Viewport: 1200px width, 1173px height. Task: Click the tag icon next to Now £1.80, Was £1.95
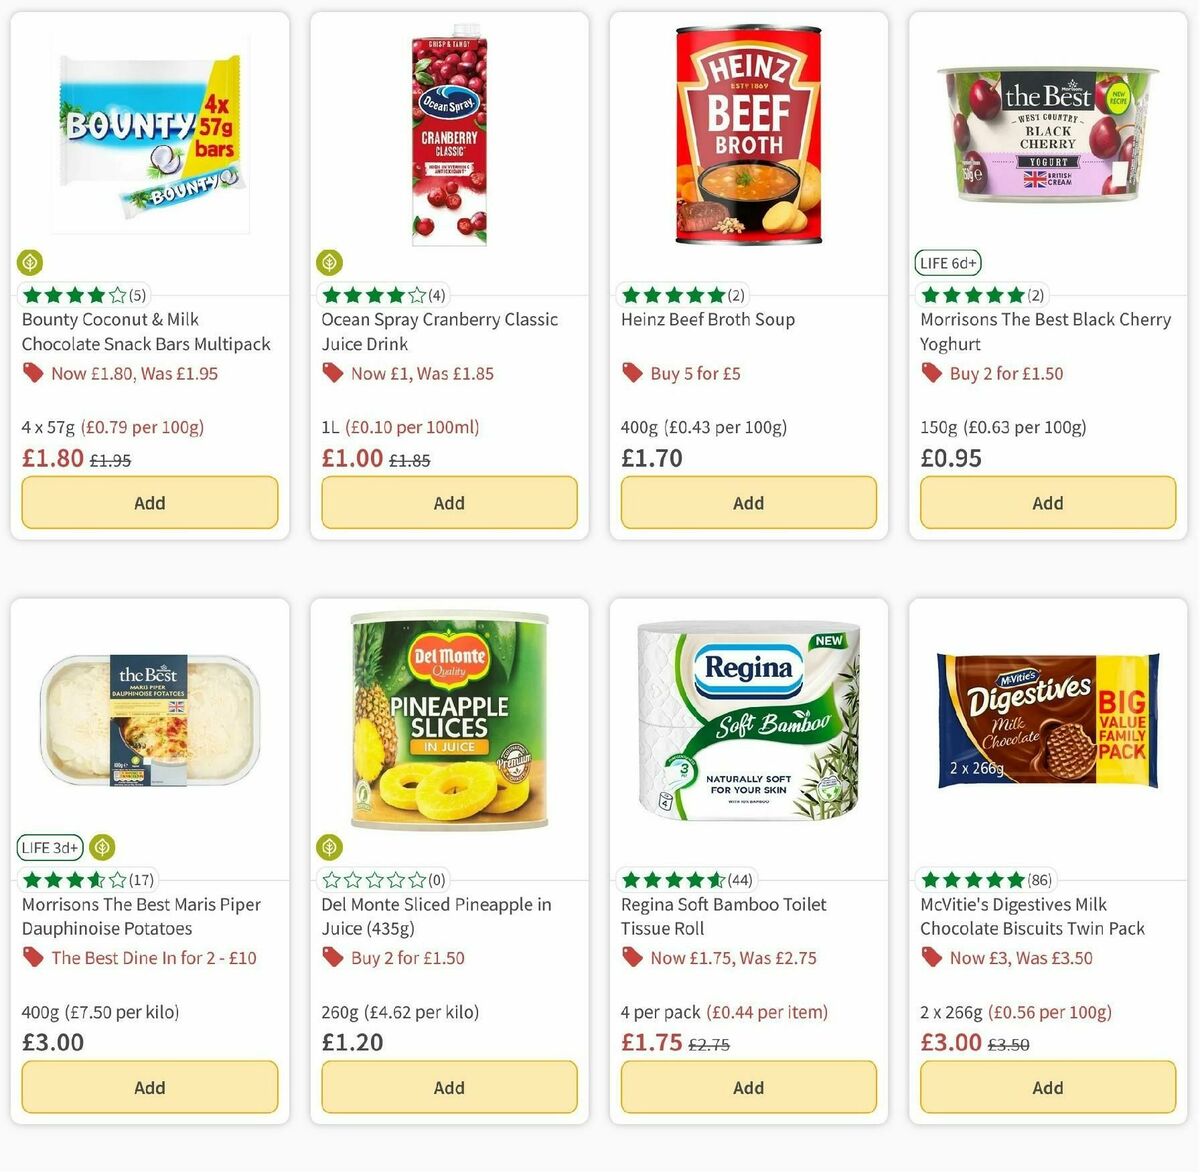33,372
